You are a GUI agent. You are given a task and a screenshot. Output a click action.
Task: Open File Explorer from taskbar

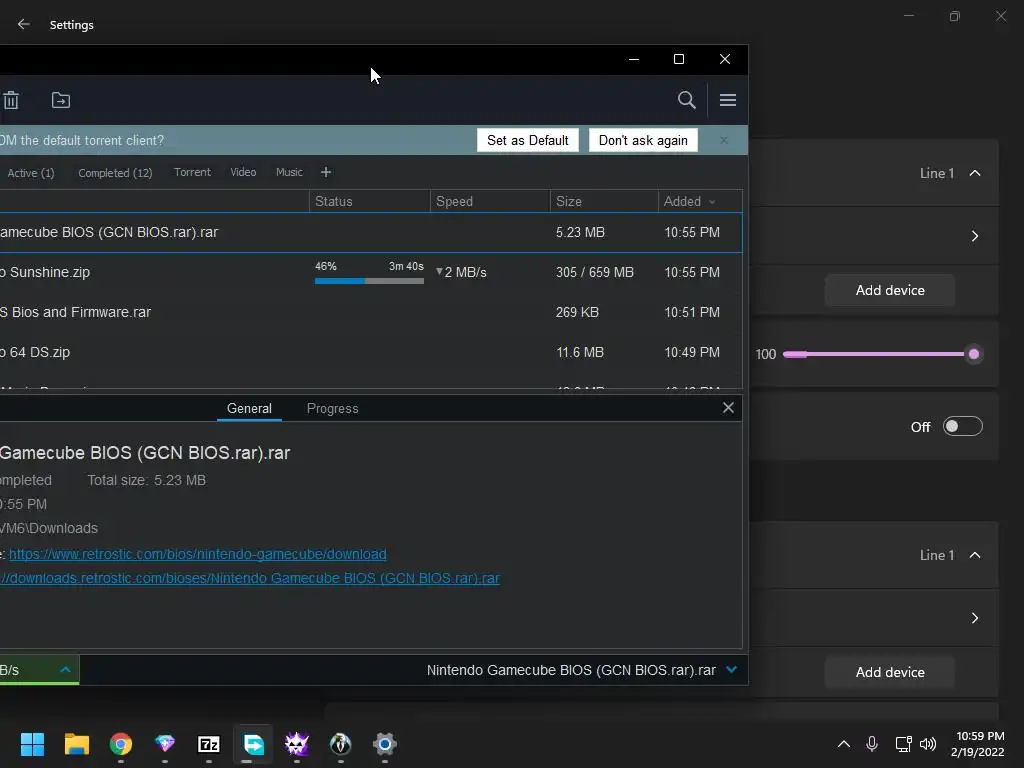click(x=76, y=744)
